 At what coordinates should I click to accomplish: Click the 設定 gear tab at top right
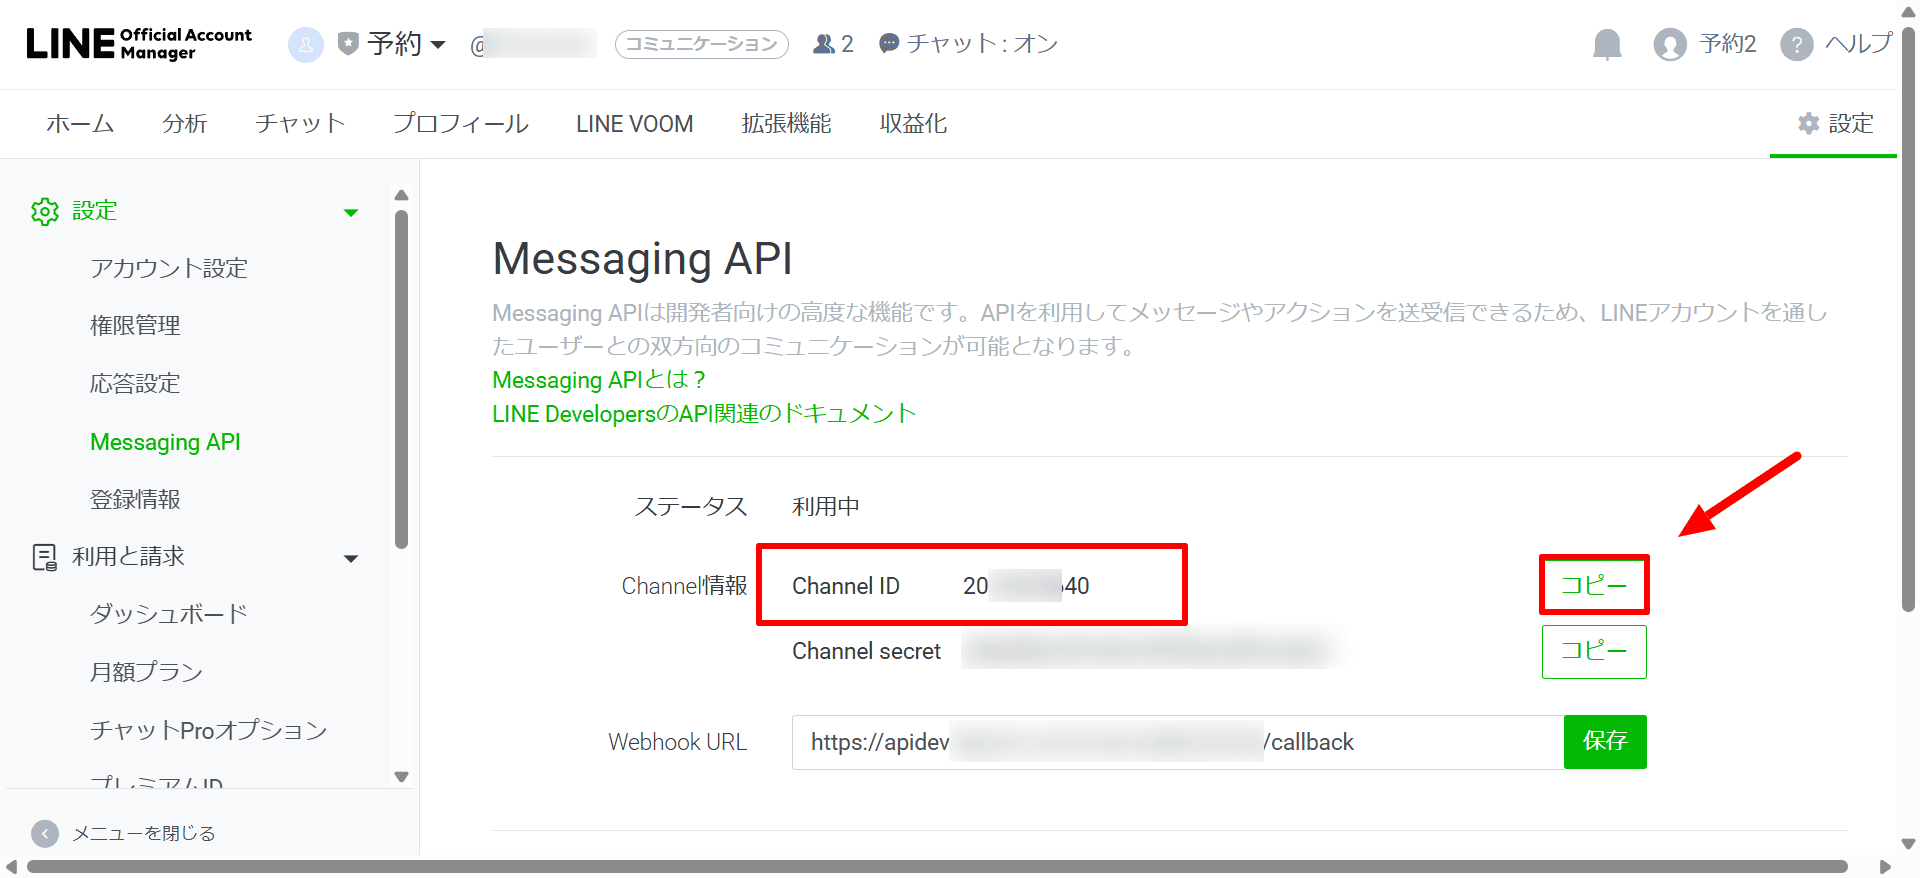pyautogui.click(x=1835, y=124)
